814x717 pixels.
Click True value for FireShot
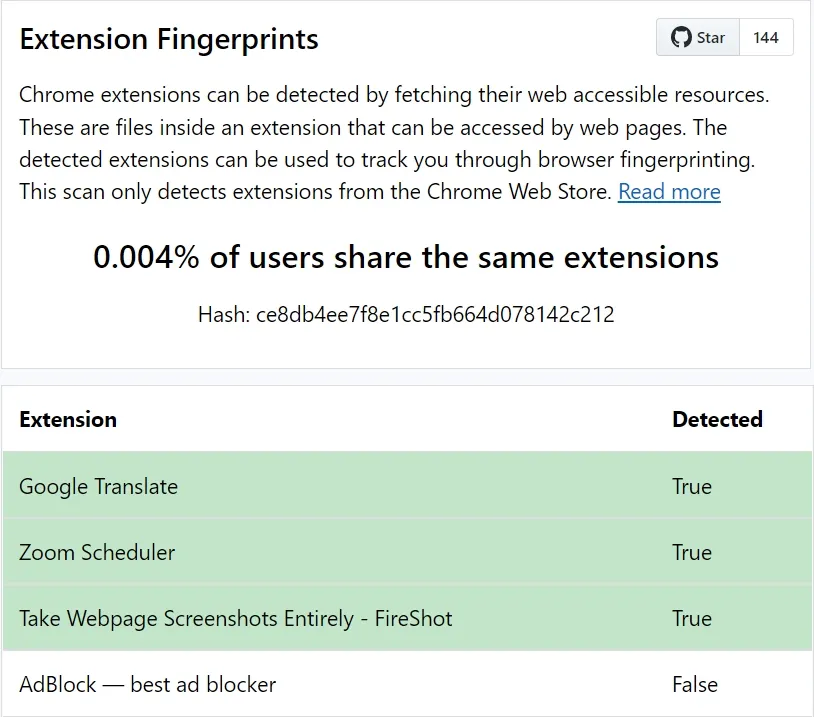(692, 618)
